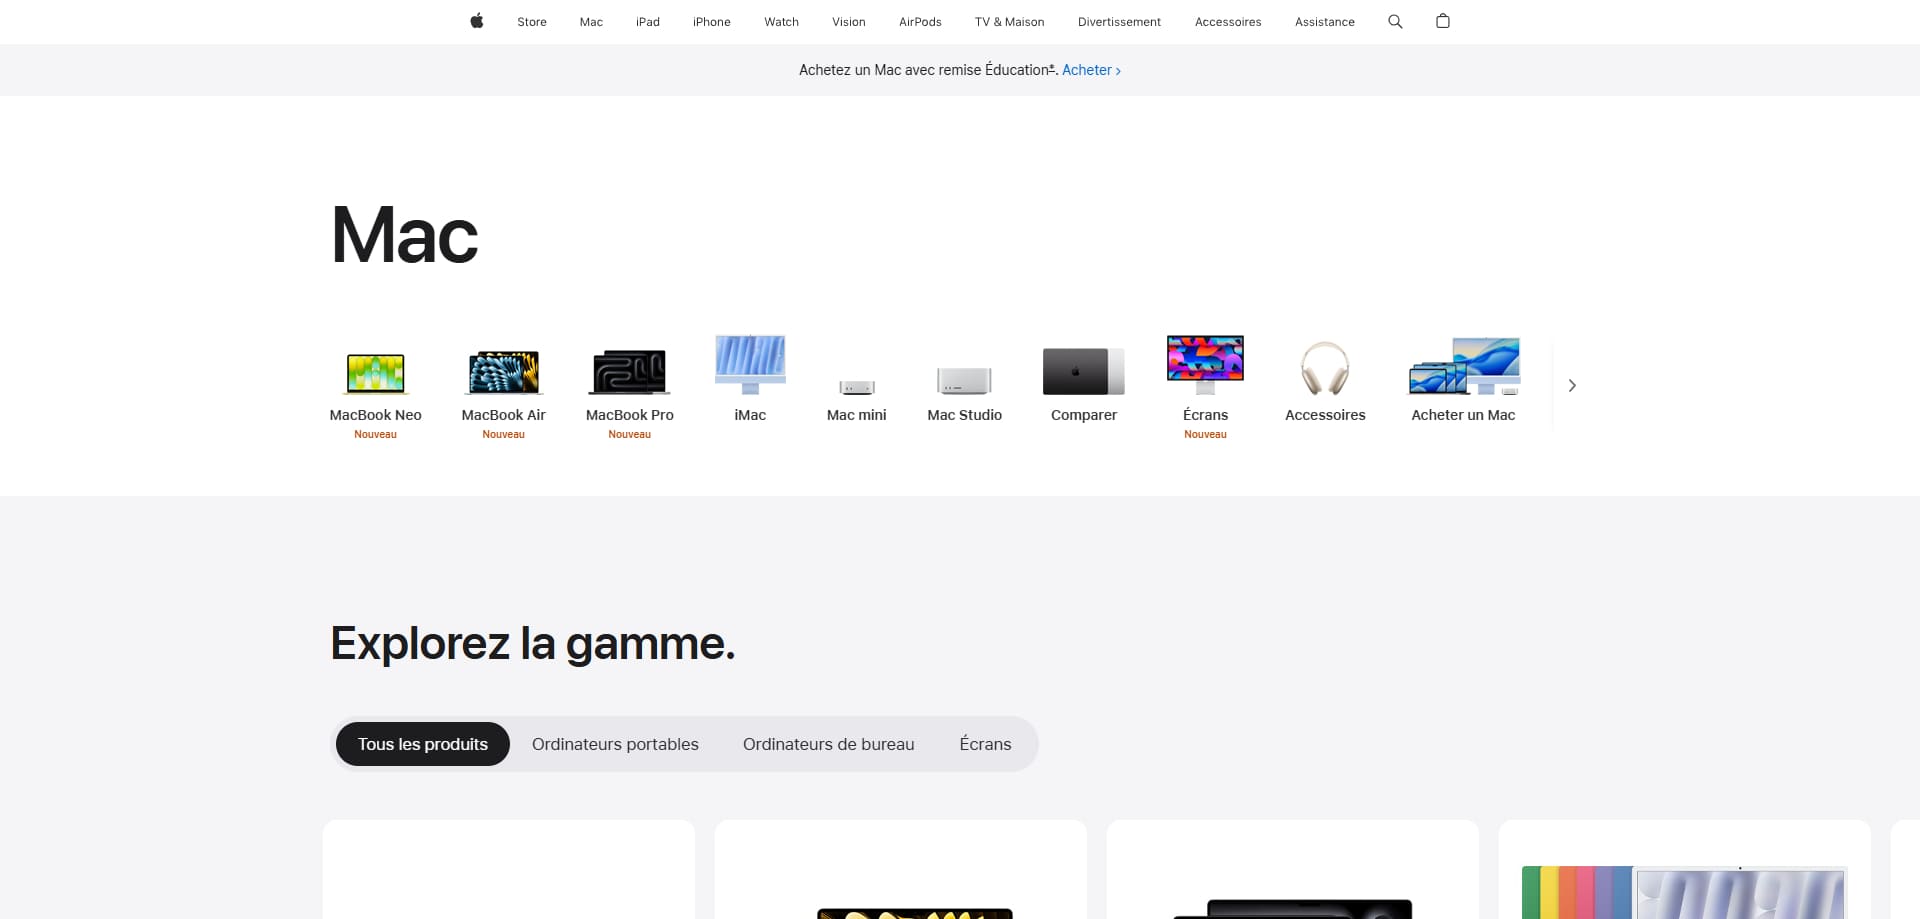Image resolution: width=1920 pixels, height=919 pixels.
Task: Open the TV & Maison menu item
Action: click(1009, 22)
